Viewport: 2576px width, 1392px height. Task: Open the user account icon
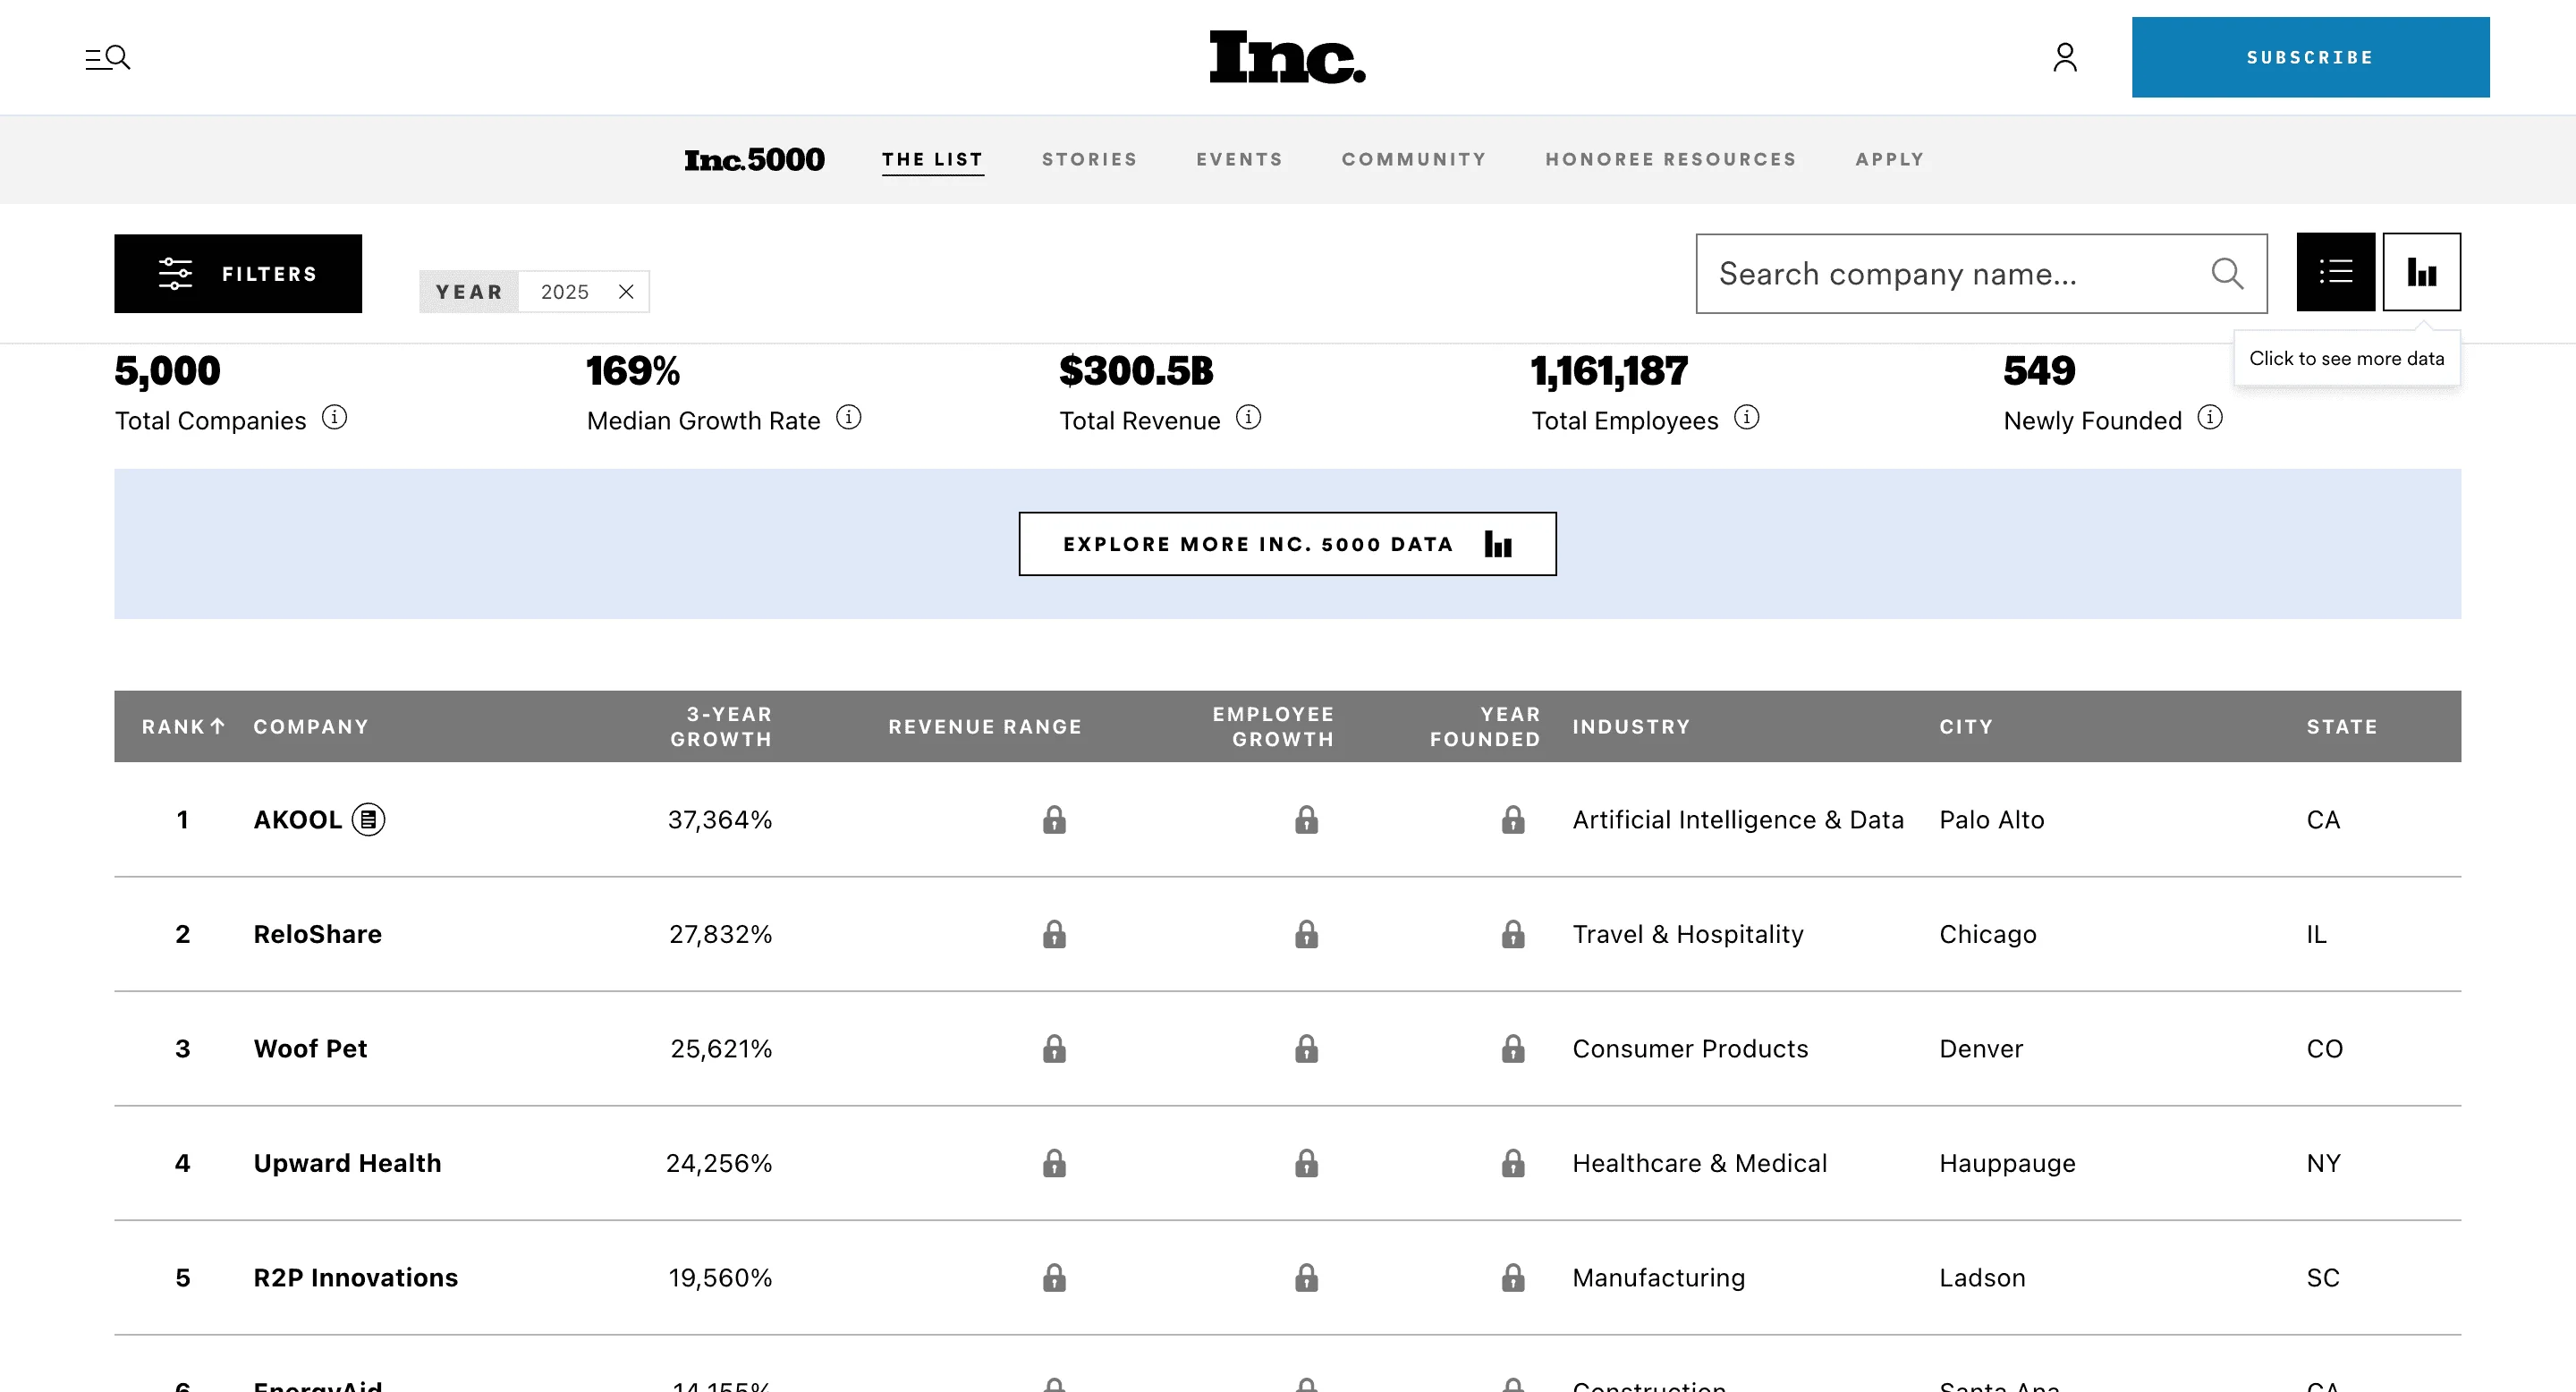2065,57
